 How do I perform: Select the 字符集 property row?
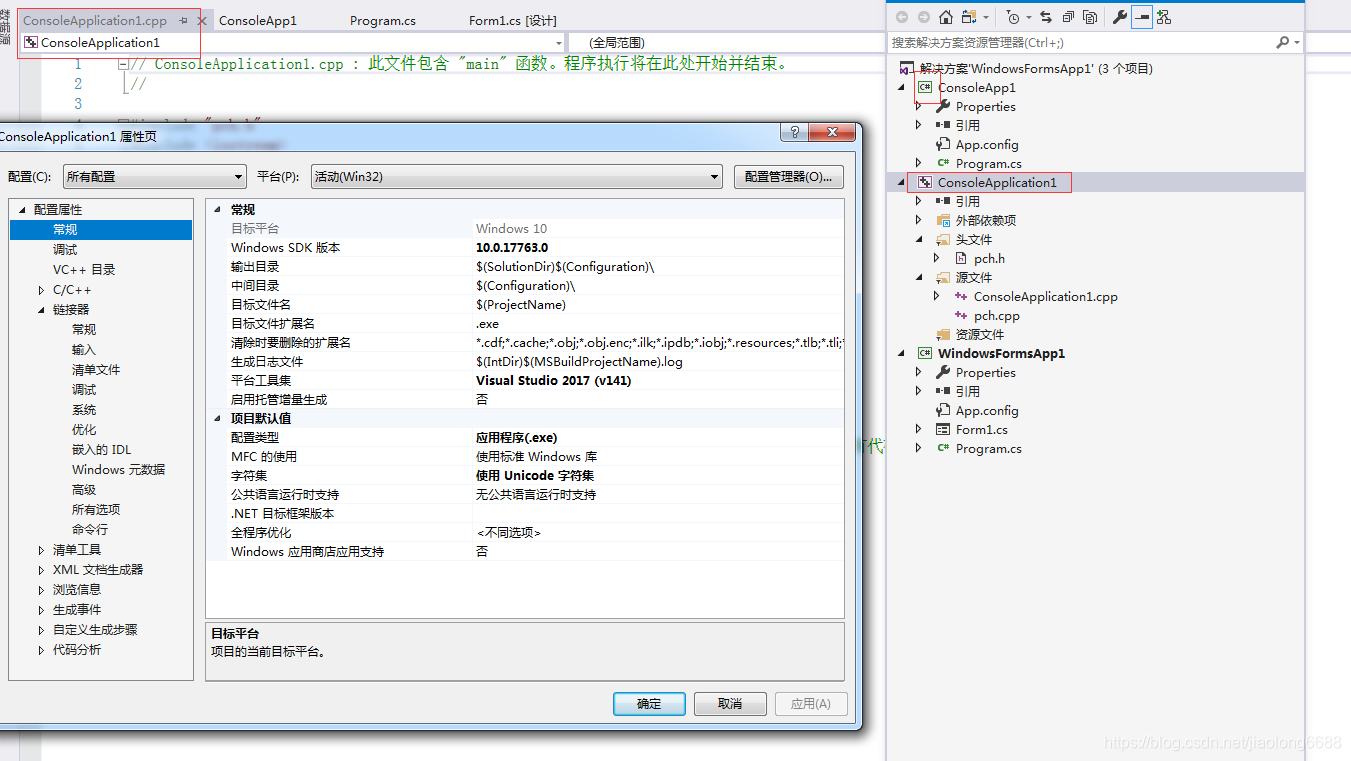click(527, 475)
